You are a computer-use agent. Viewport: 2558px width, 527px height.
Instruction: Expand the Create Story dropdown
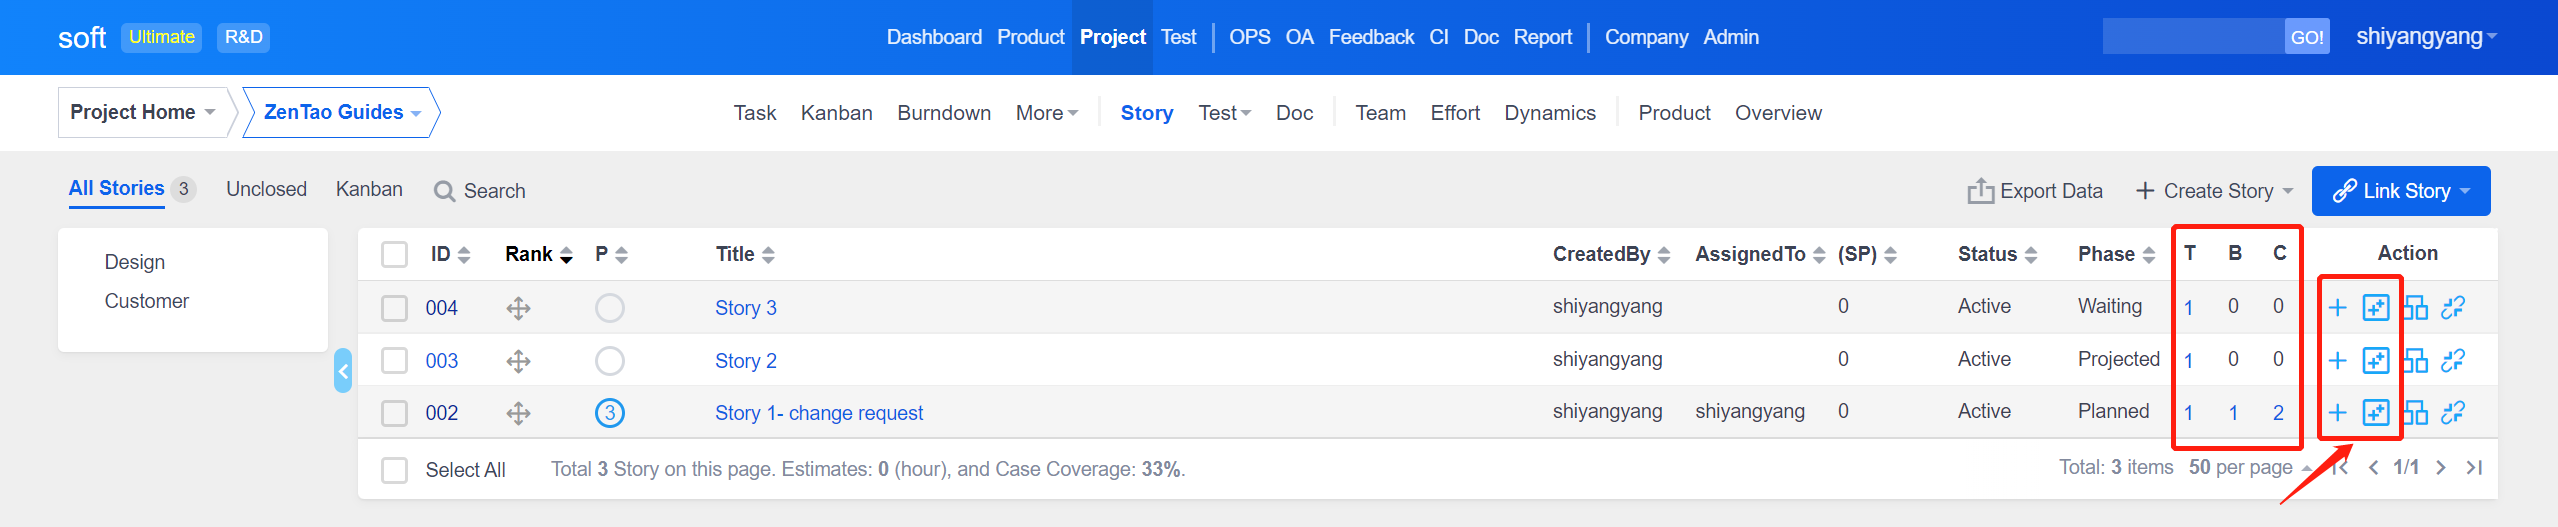point(2288,191)
